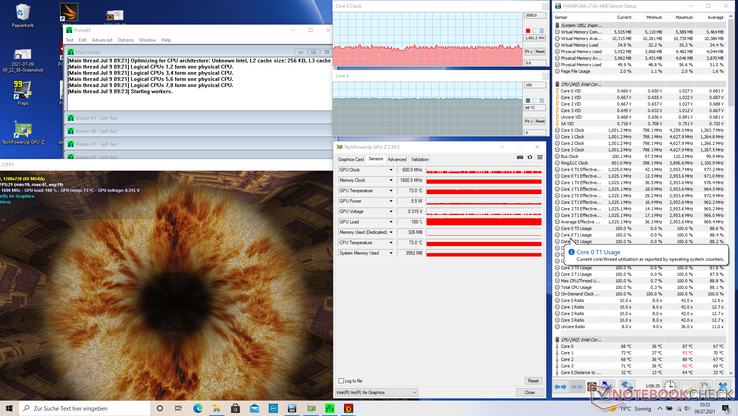Open the TechPowerUp GPU-Z desktop shortcut
Image resolution: width=738 pixels, height=416 pixels.
[x=23, y=133]
